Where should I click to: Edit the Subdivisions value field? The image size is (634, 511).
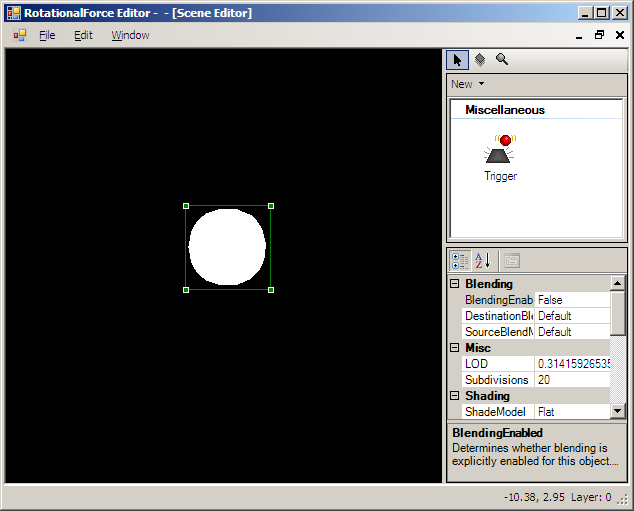571,380
